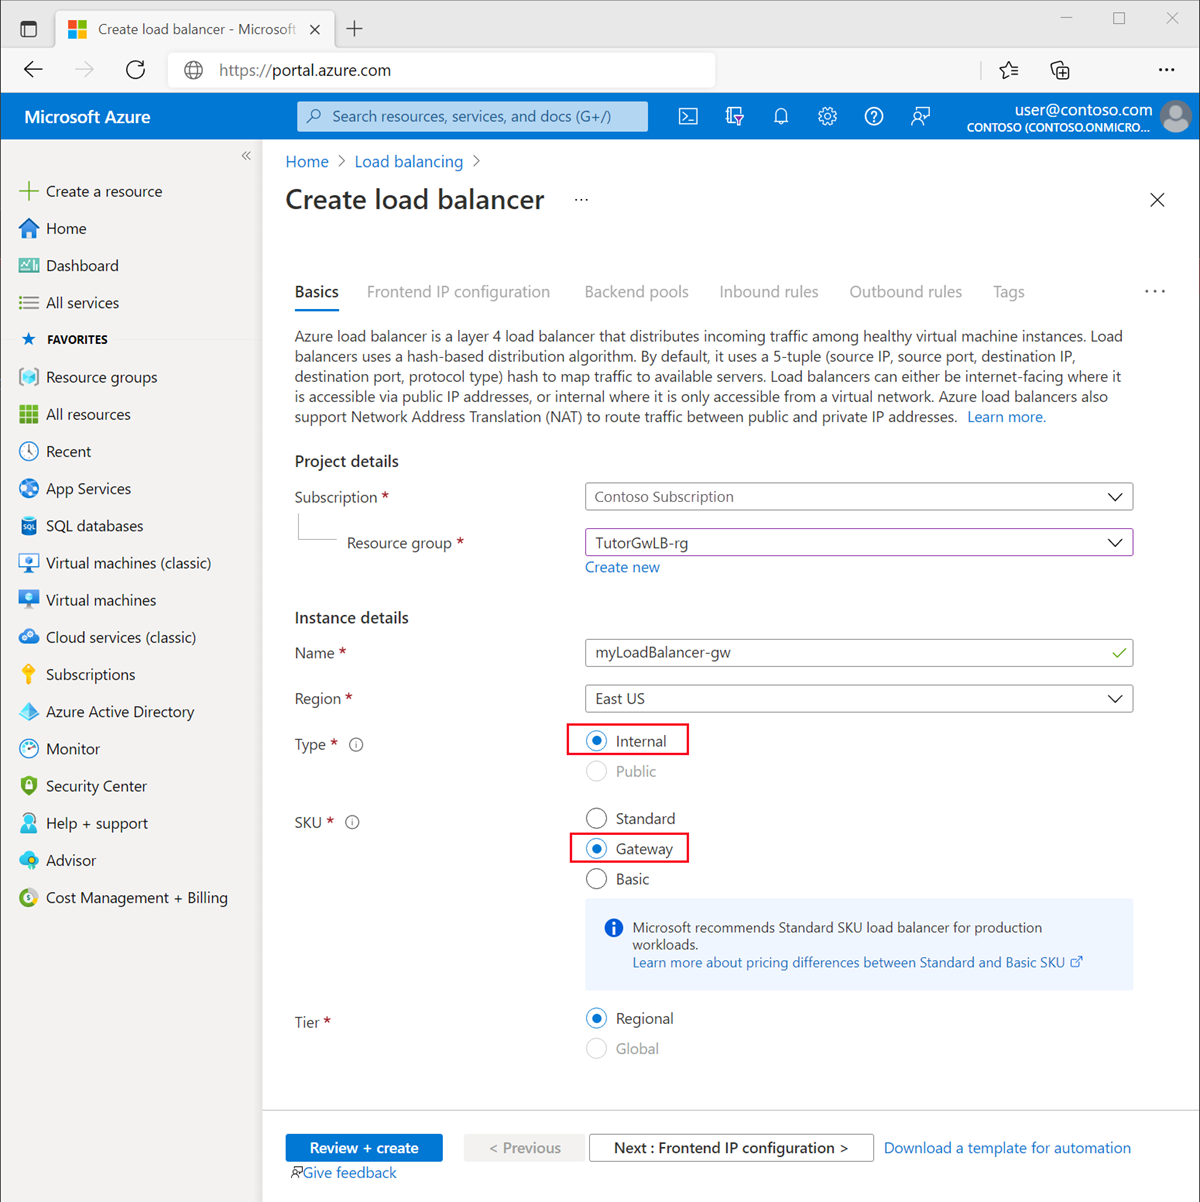Open the notifications bell
The height and width of the screenshot is (1202, 1200).
pyautogui.click(x=781, y=117)
